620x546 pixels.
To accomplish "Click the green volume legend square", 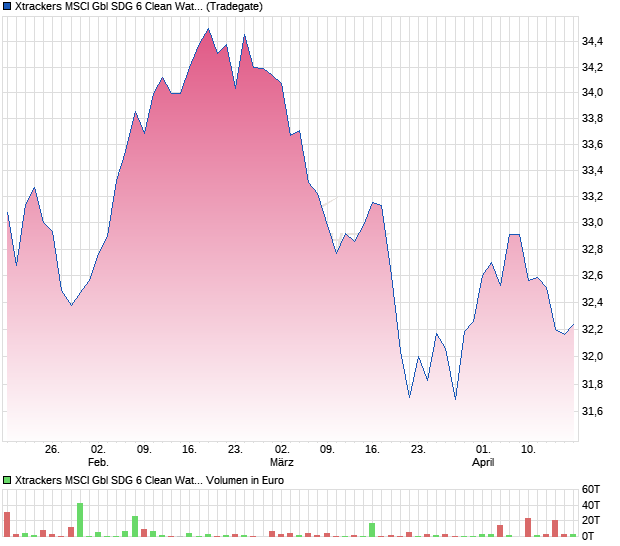I will click(7, 480).
